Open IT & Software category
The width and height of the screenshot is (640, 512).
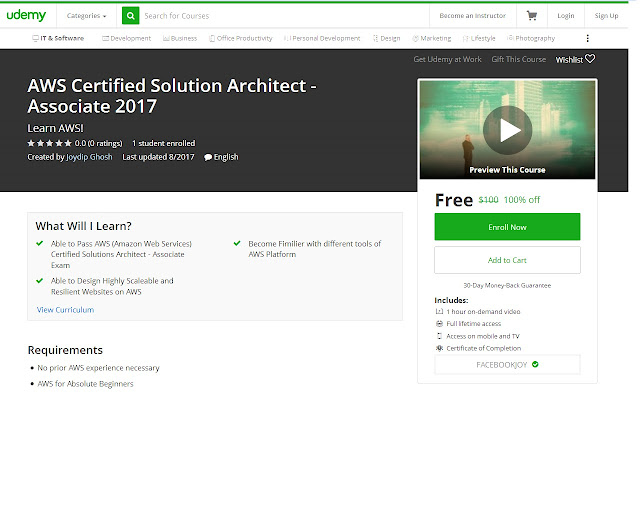58,38
